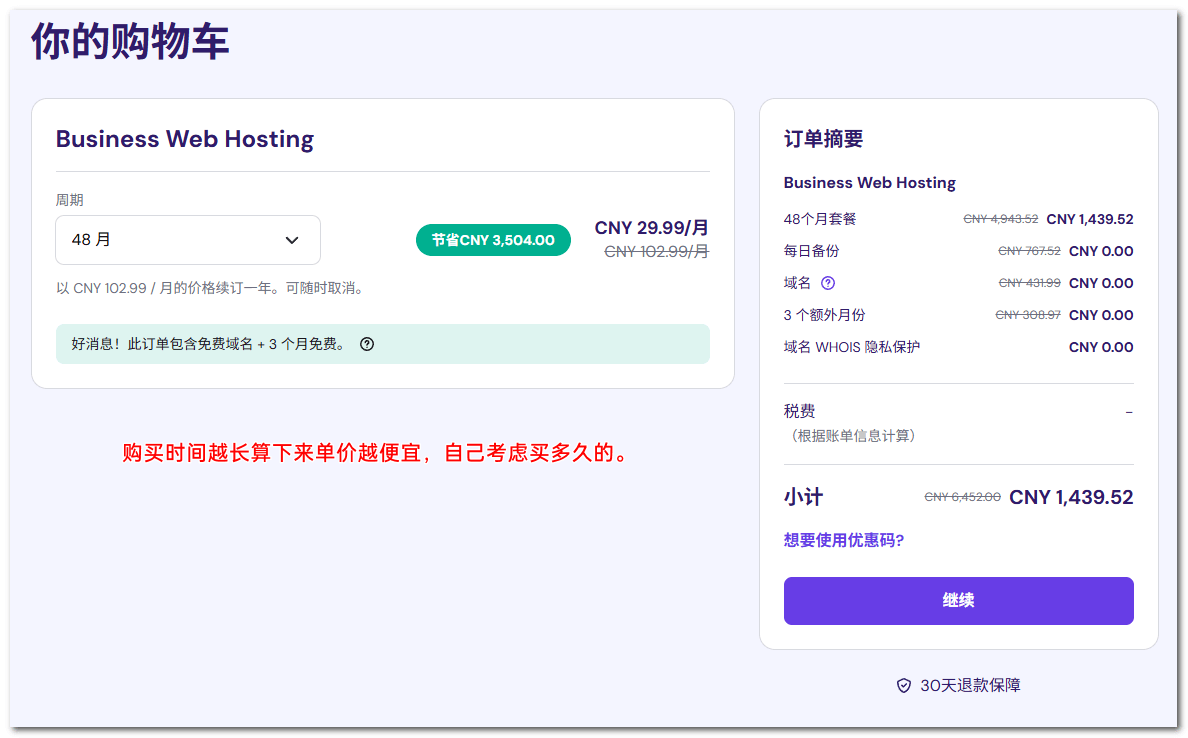Select the 域名 WHOIS 隐私保护 row
Screen dimensions: 1188x738
click(851, 347)
